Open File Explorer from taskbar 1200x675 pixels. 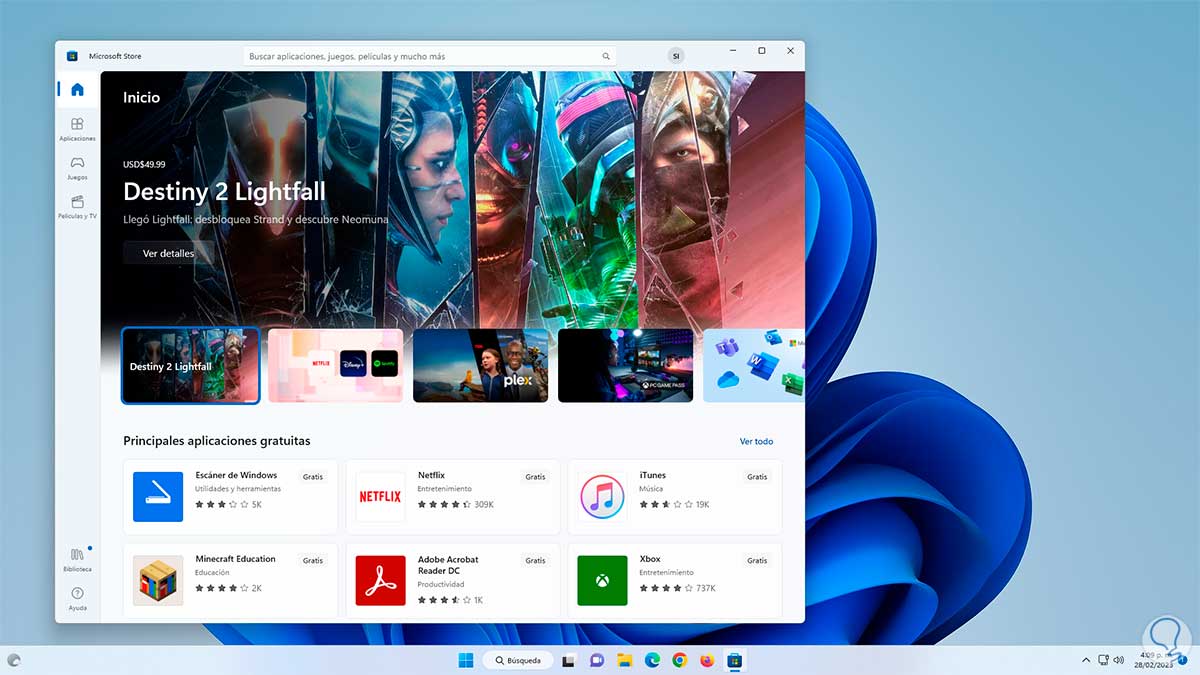pos(625,660)
